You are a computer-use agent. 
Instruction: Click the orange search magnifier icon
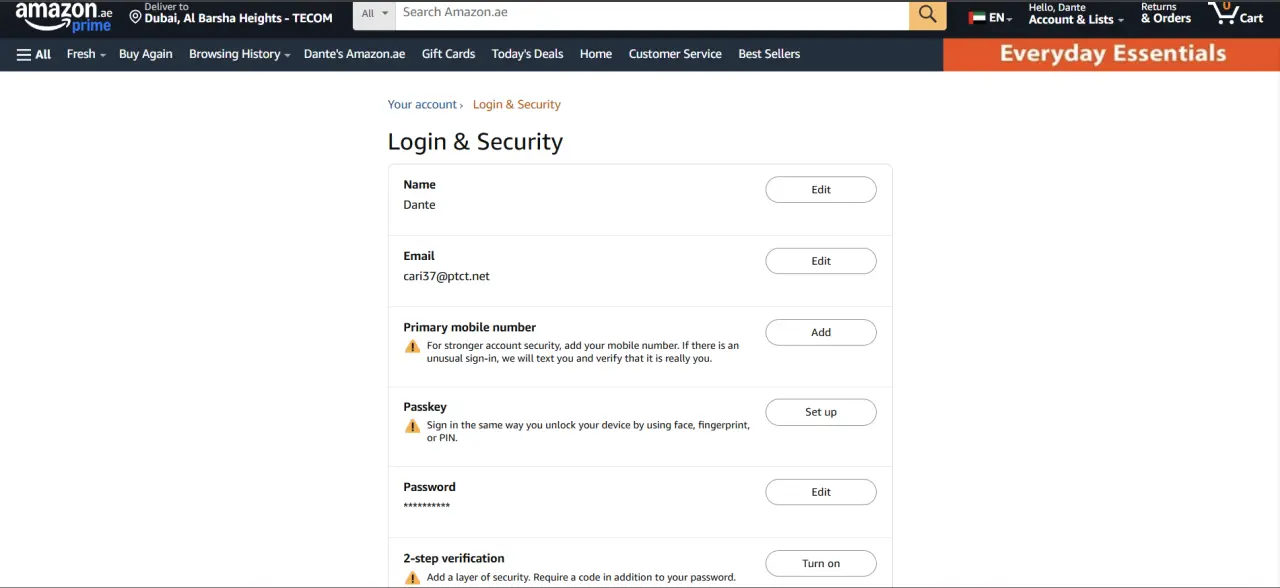[x=927, y=14]
